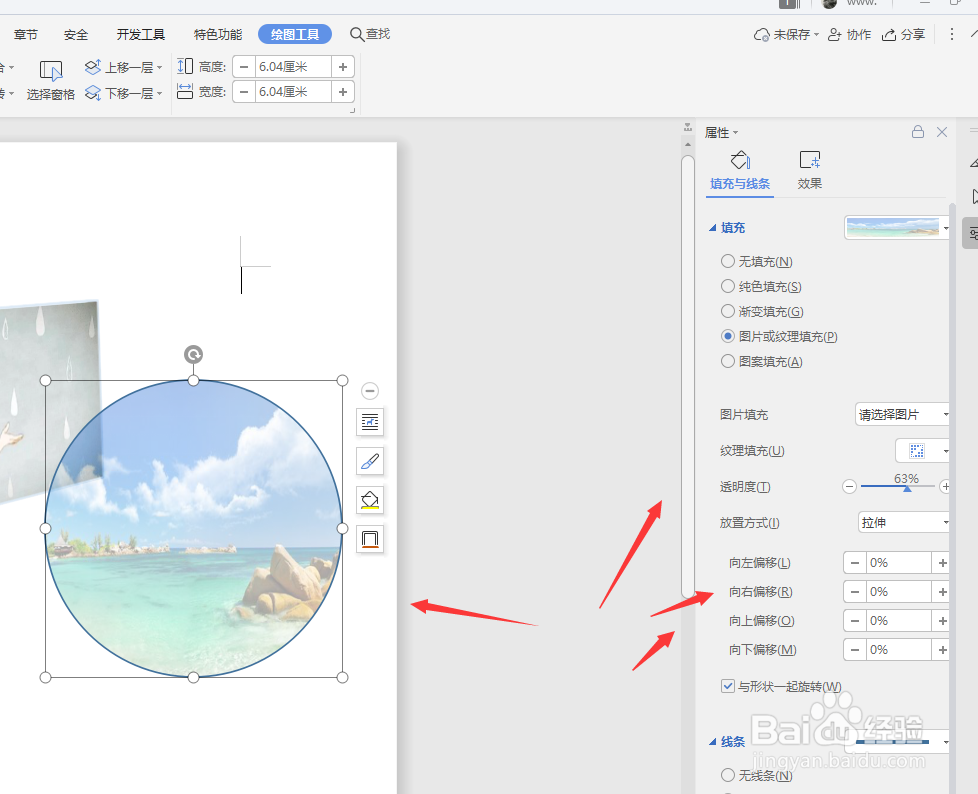Image resolution: width=978 pixels, height=794 pixels.
Task: Select the brush style icon next to circle
Action: (x=370, y=461)
